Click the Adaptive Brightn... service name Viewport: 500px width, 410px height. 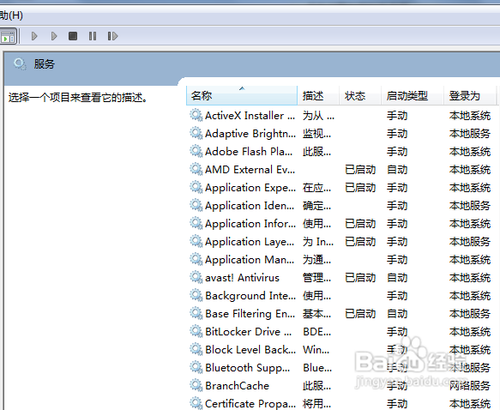pyautogui.click(x=250, y=134)
